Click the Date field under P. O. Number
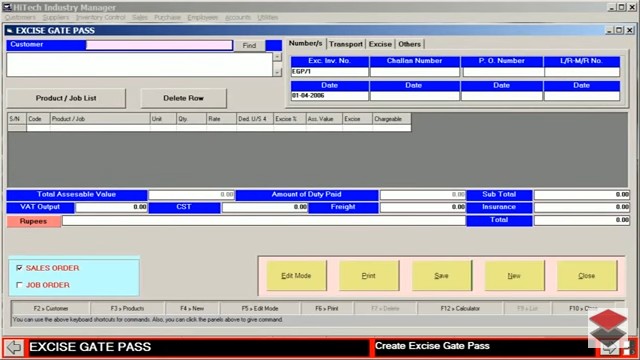Viewport: 640px width, 360px height. [x=502, y=96]
